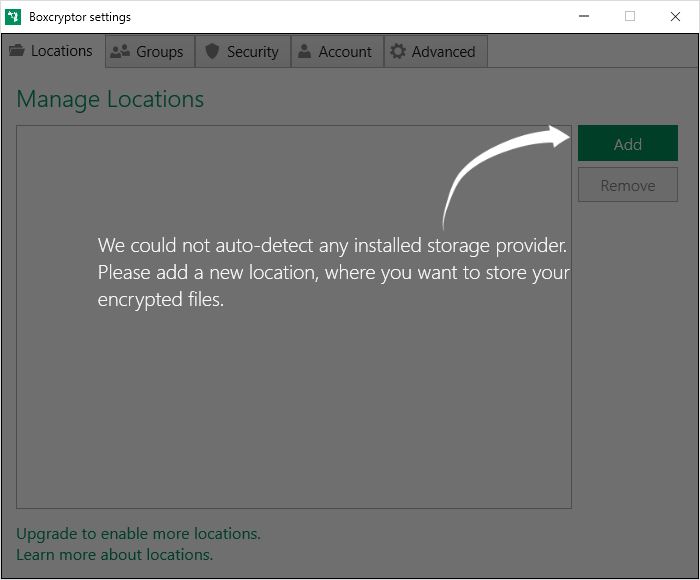The height and width of the screenshot is (580, 700).
Task: Open the Security tab
Action: tap(243, 52)
